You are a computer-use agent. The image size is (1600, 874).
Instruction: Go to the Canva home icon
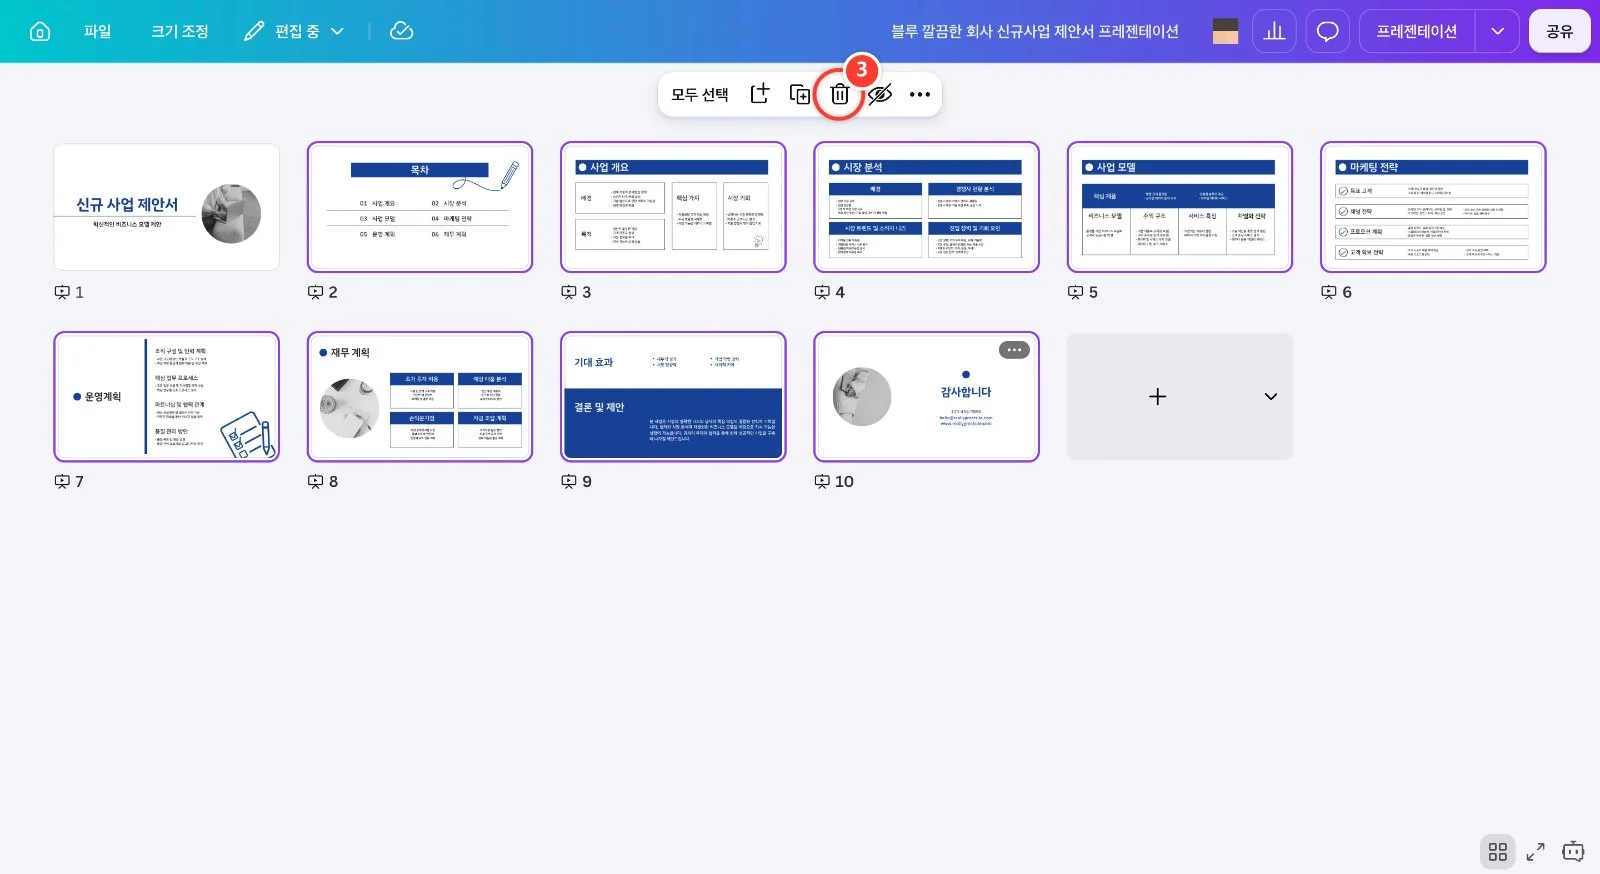[40, 31]
